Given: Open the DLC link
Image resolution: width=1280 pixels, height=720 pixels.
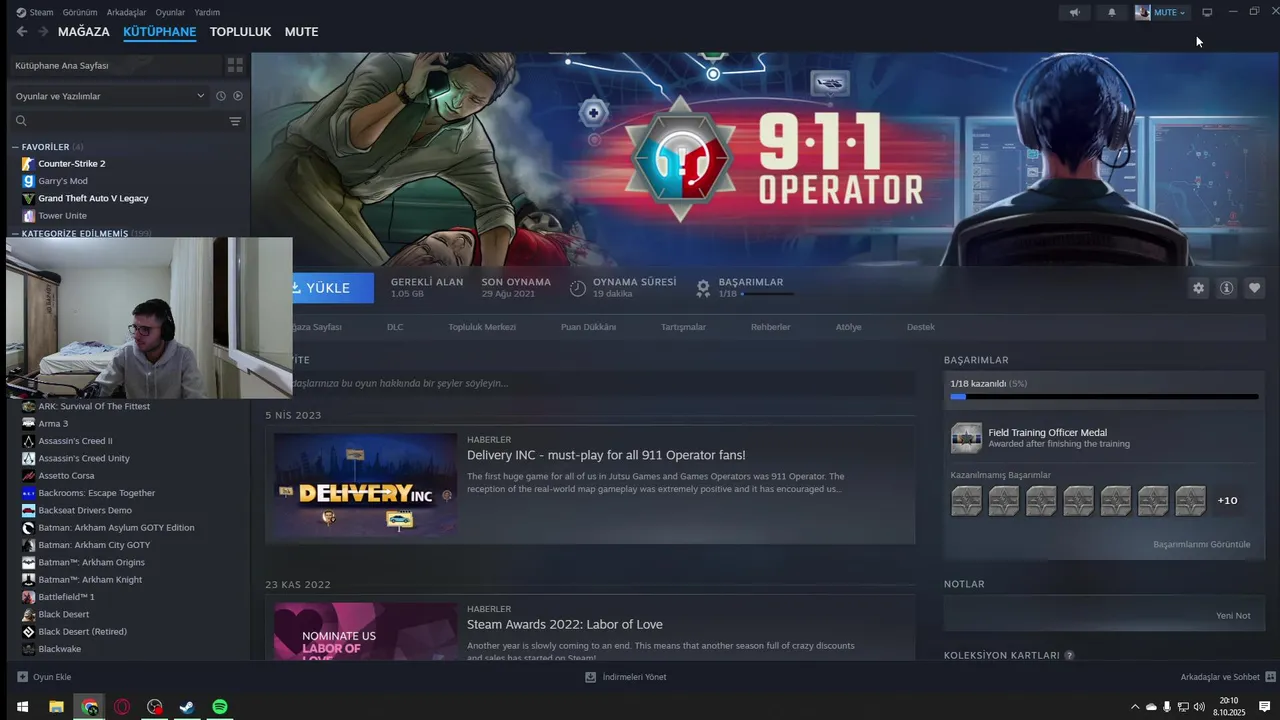Looking at the screenshot, I should pos(395,327).
